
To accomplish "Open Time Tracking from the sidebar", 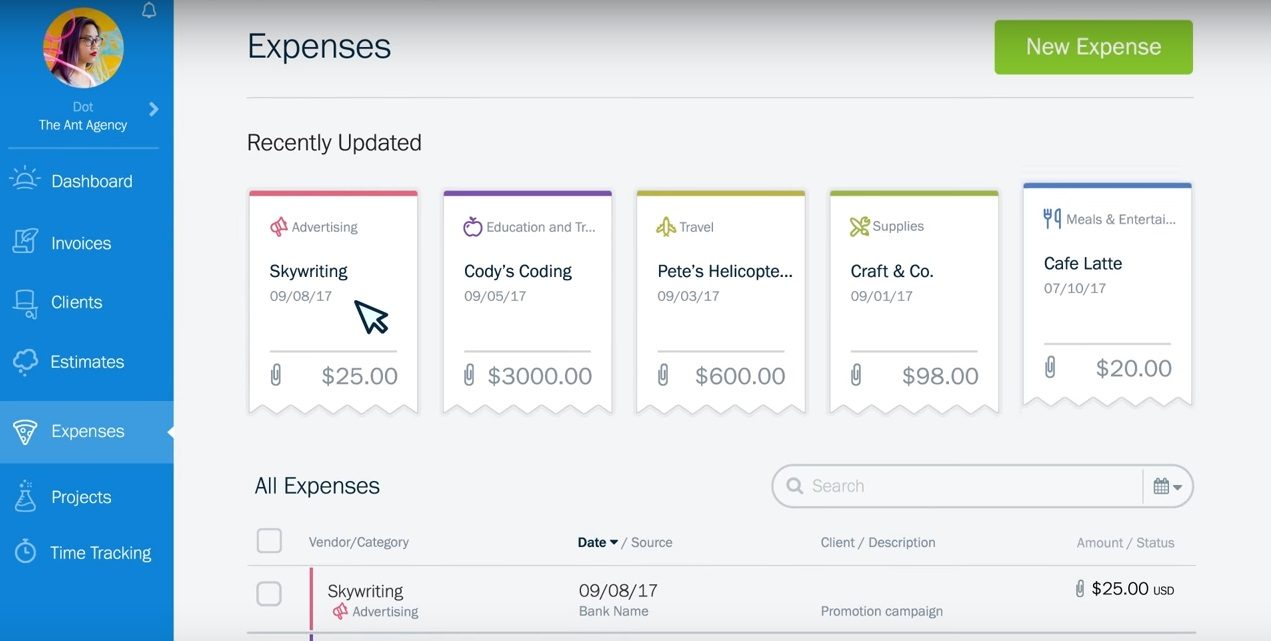I will [x=100, y=552].
